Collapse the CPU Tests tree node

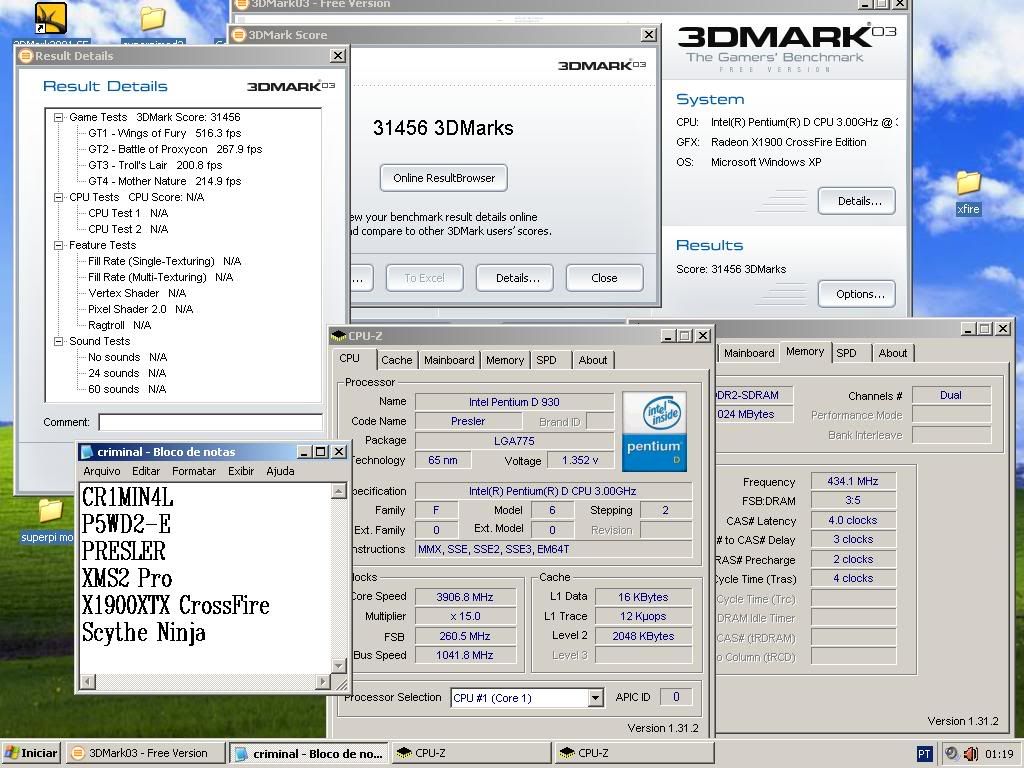[59, 197]
